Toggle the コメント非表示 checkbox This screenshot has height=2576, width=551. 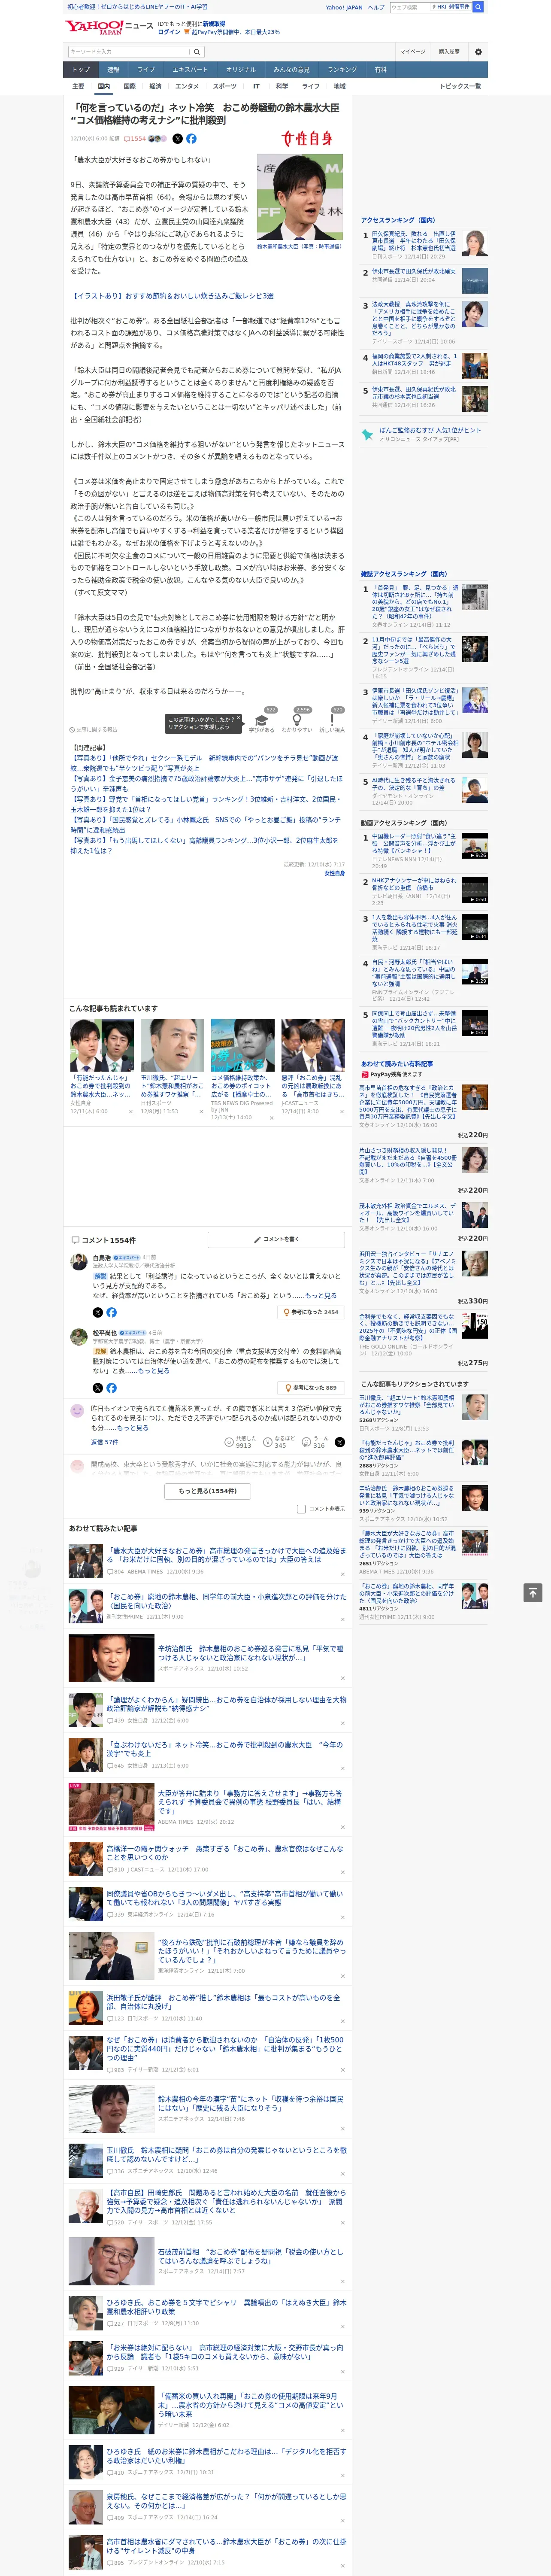pos(301,1509)
